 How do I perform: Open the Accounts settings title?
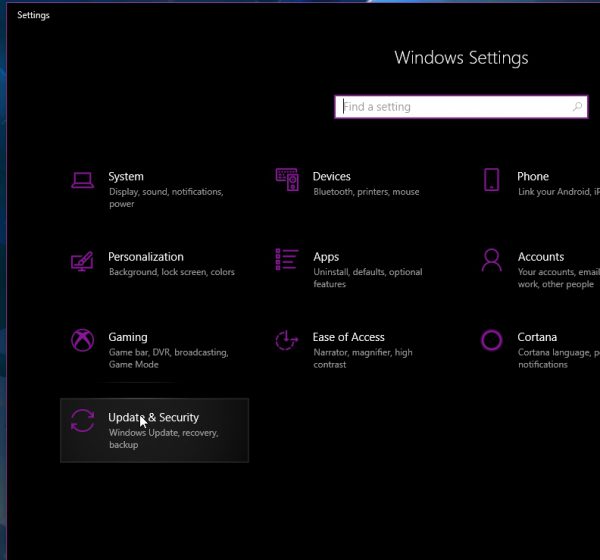(541, 257)
